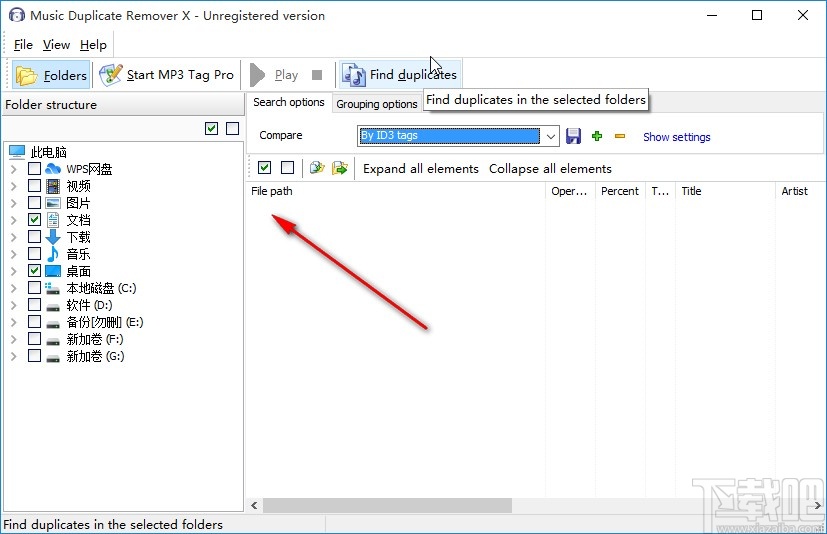The height and width of the screenshot is (534, 827).
Task: Remove preset with orange minus icon
Action: coord(620,136)
